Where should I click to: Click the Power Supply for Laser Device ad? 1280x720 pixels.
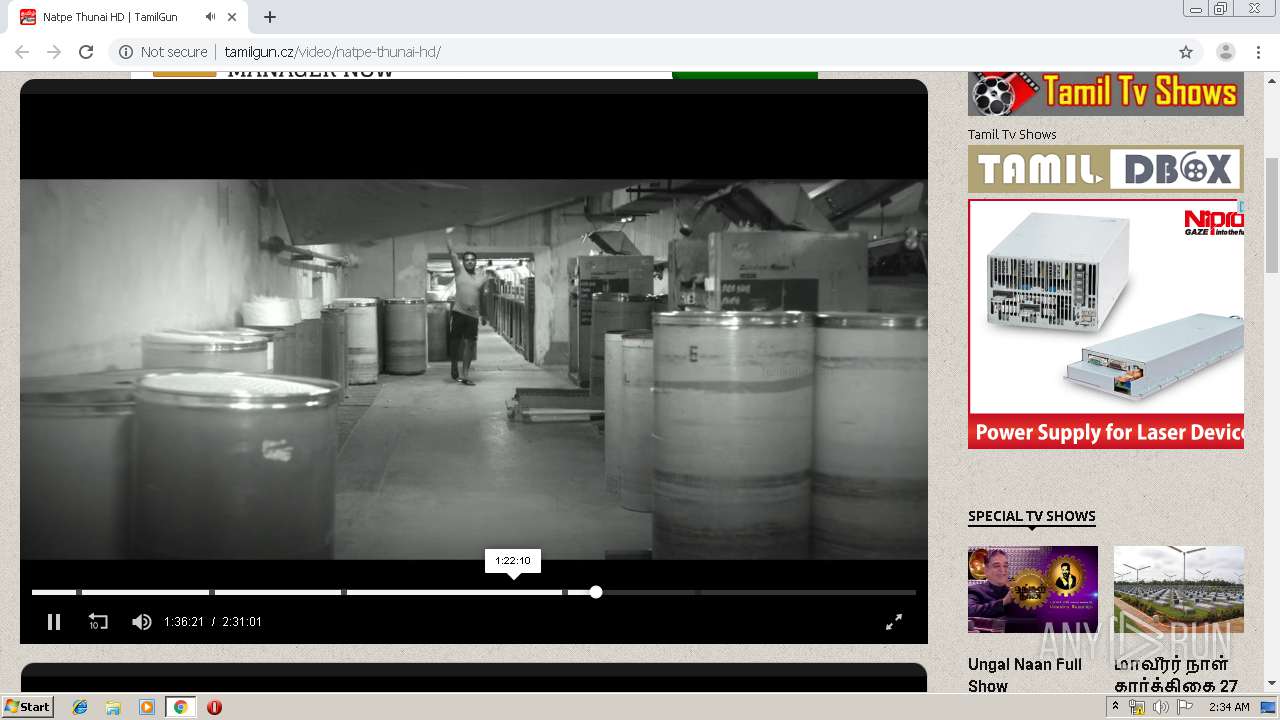click(x=1106, y=323)
